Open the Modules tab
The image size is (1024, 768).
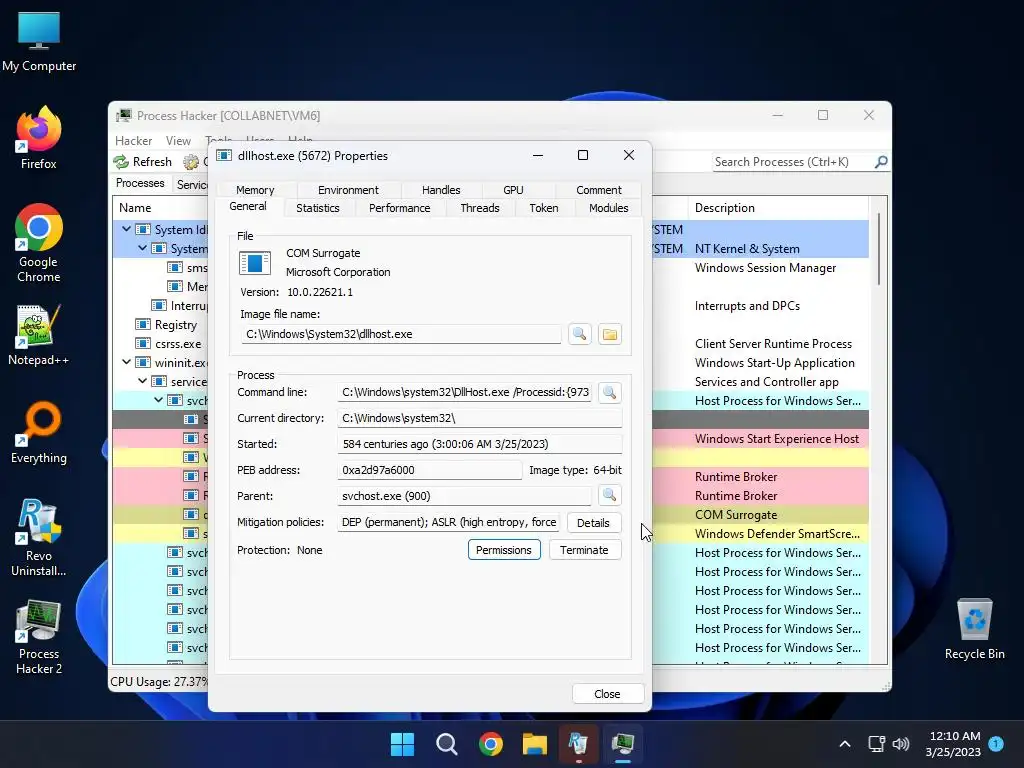608,208
